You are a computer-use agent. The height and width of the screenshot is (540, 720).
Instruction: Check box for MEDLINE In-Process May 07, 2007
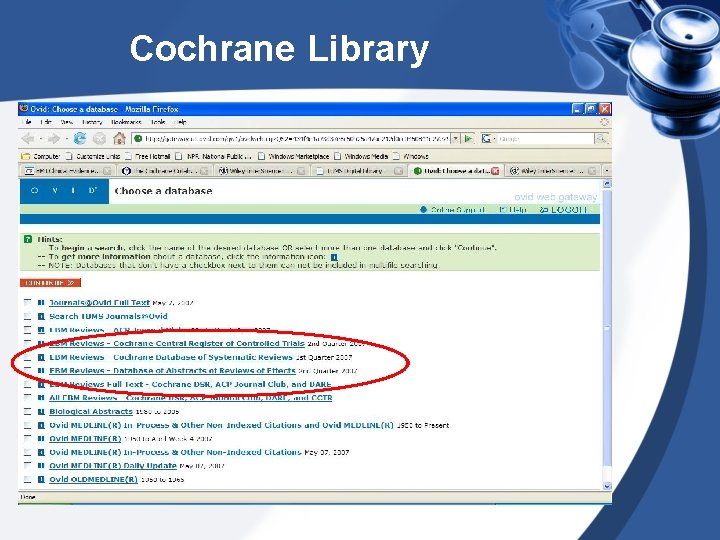(x=28, y=452)
